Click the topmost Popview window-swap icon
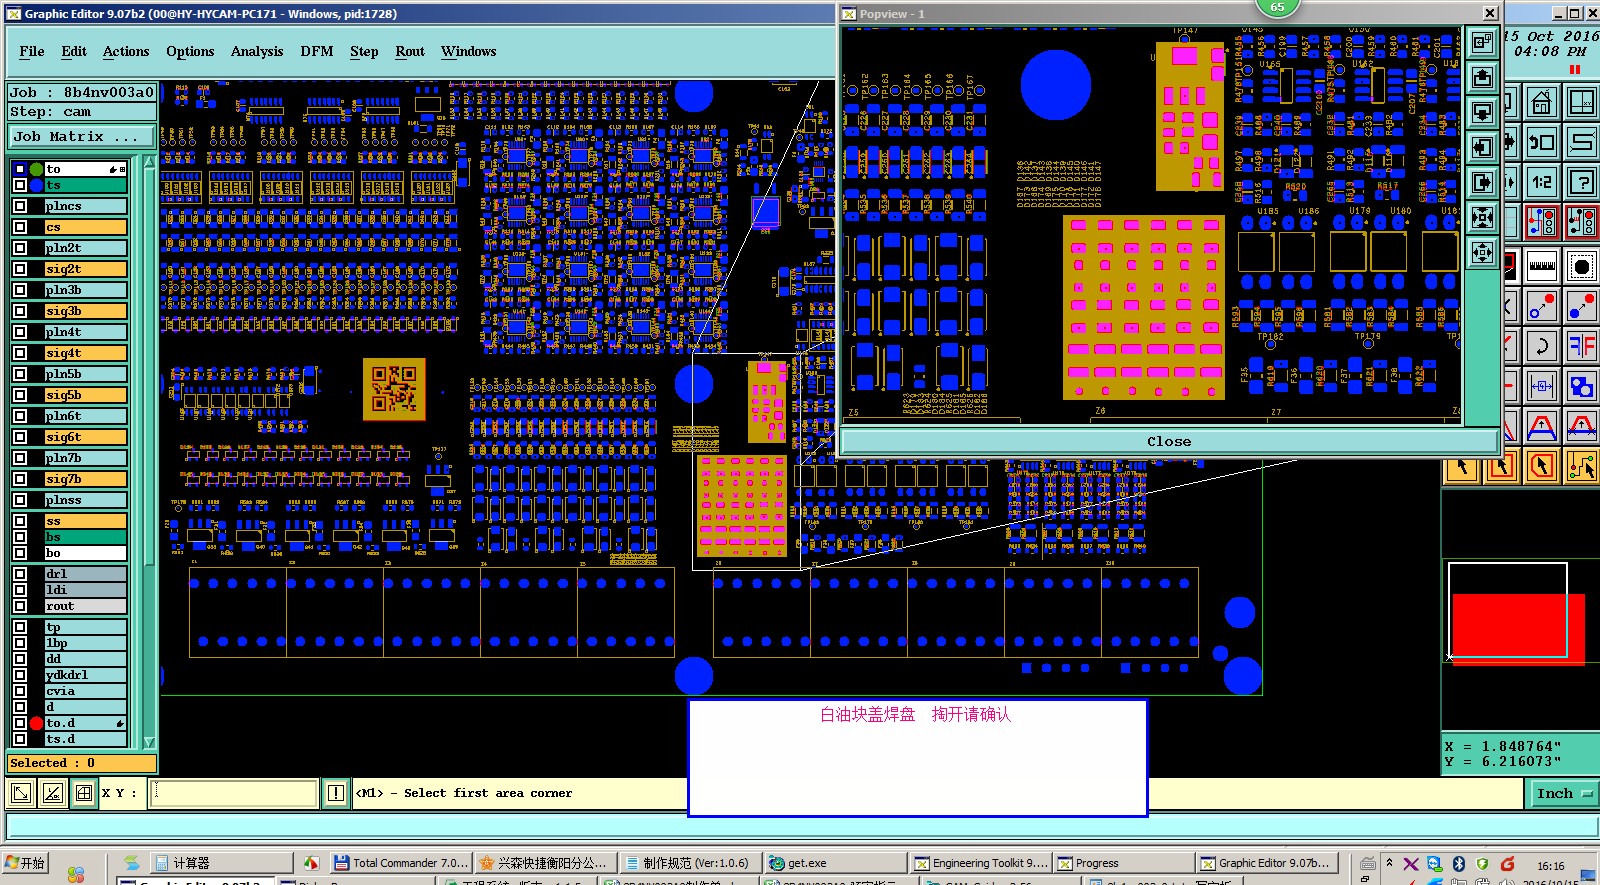The width and height of the screenshot is (1600, 885). (x=1482, y=42)
